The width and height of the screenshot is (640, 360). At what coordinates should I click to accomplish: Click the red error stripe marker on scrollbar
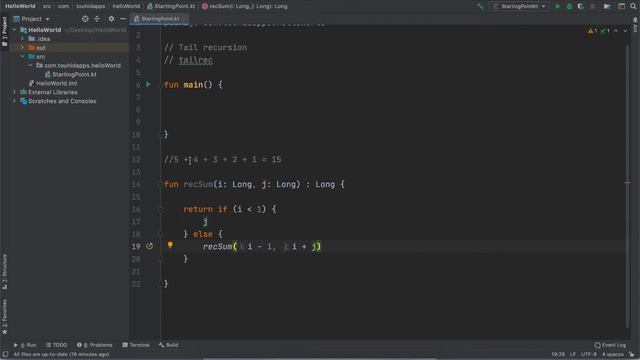point(628,182)
